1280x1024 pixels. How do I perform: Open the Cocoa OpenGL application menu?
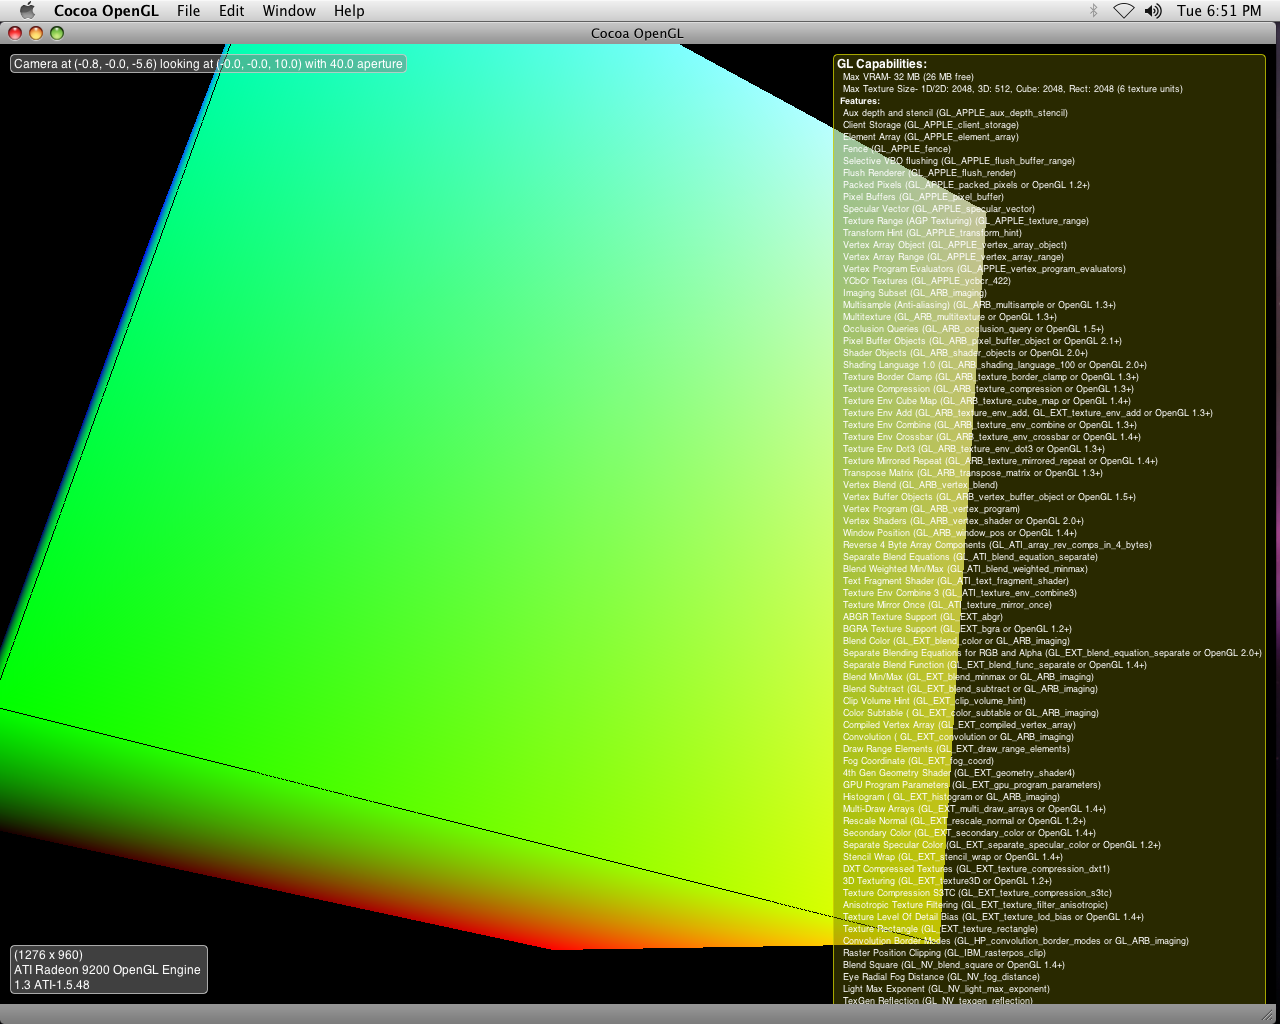106,11
